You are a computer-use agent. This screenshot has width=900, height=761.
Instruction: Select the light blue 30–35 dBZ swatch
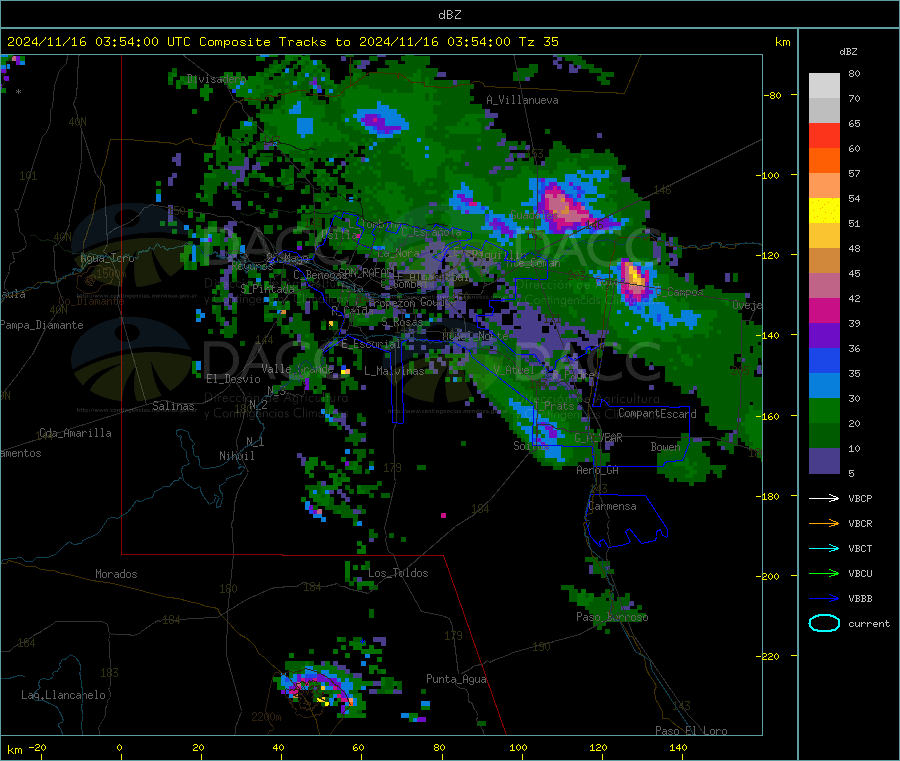[824, 386]
